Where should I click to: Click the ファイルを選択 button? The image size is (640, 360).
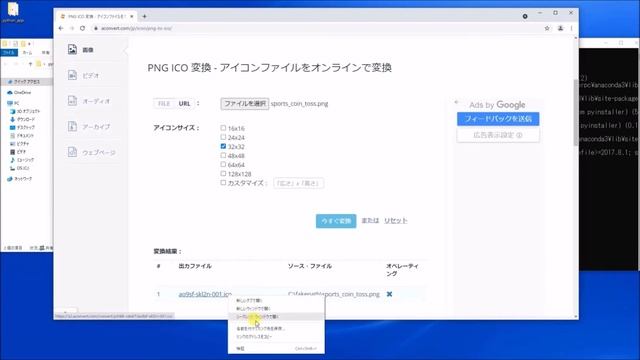(x=244, y=104)
